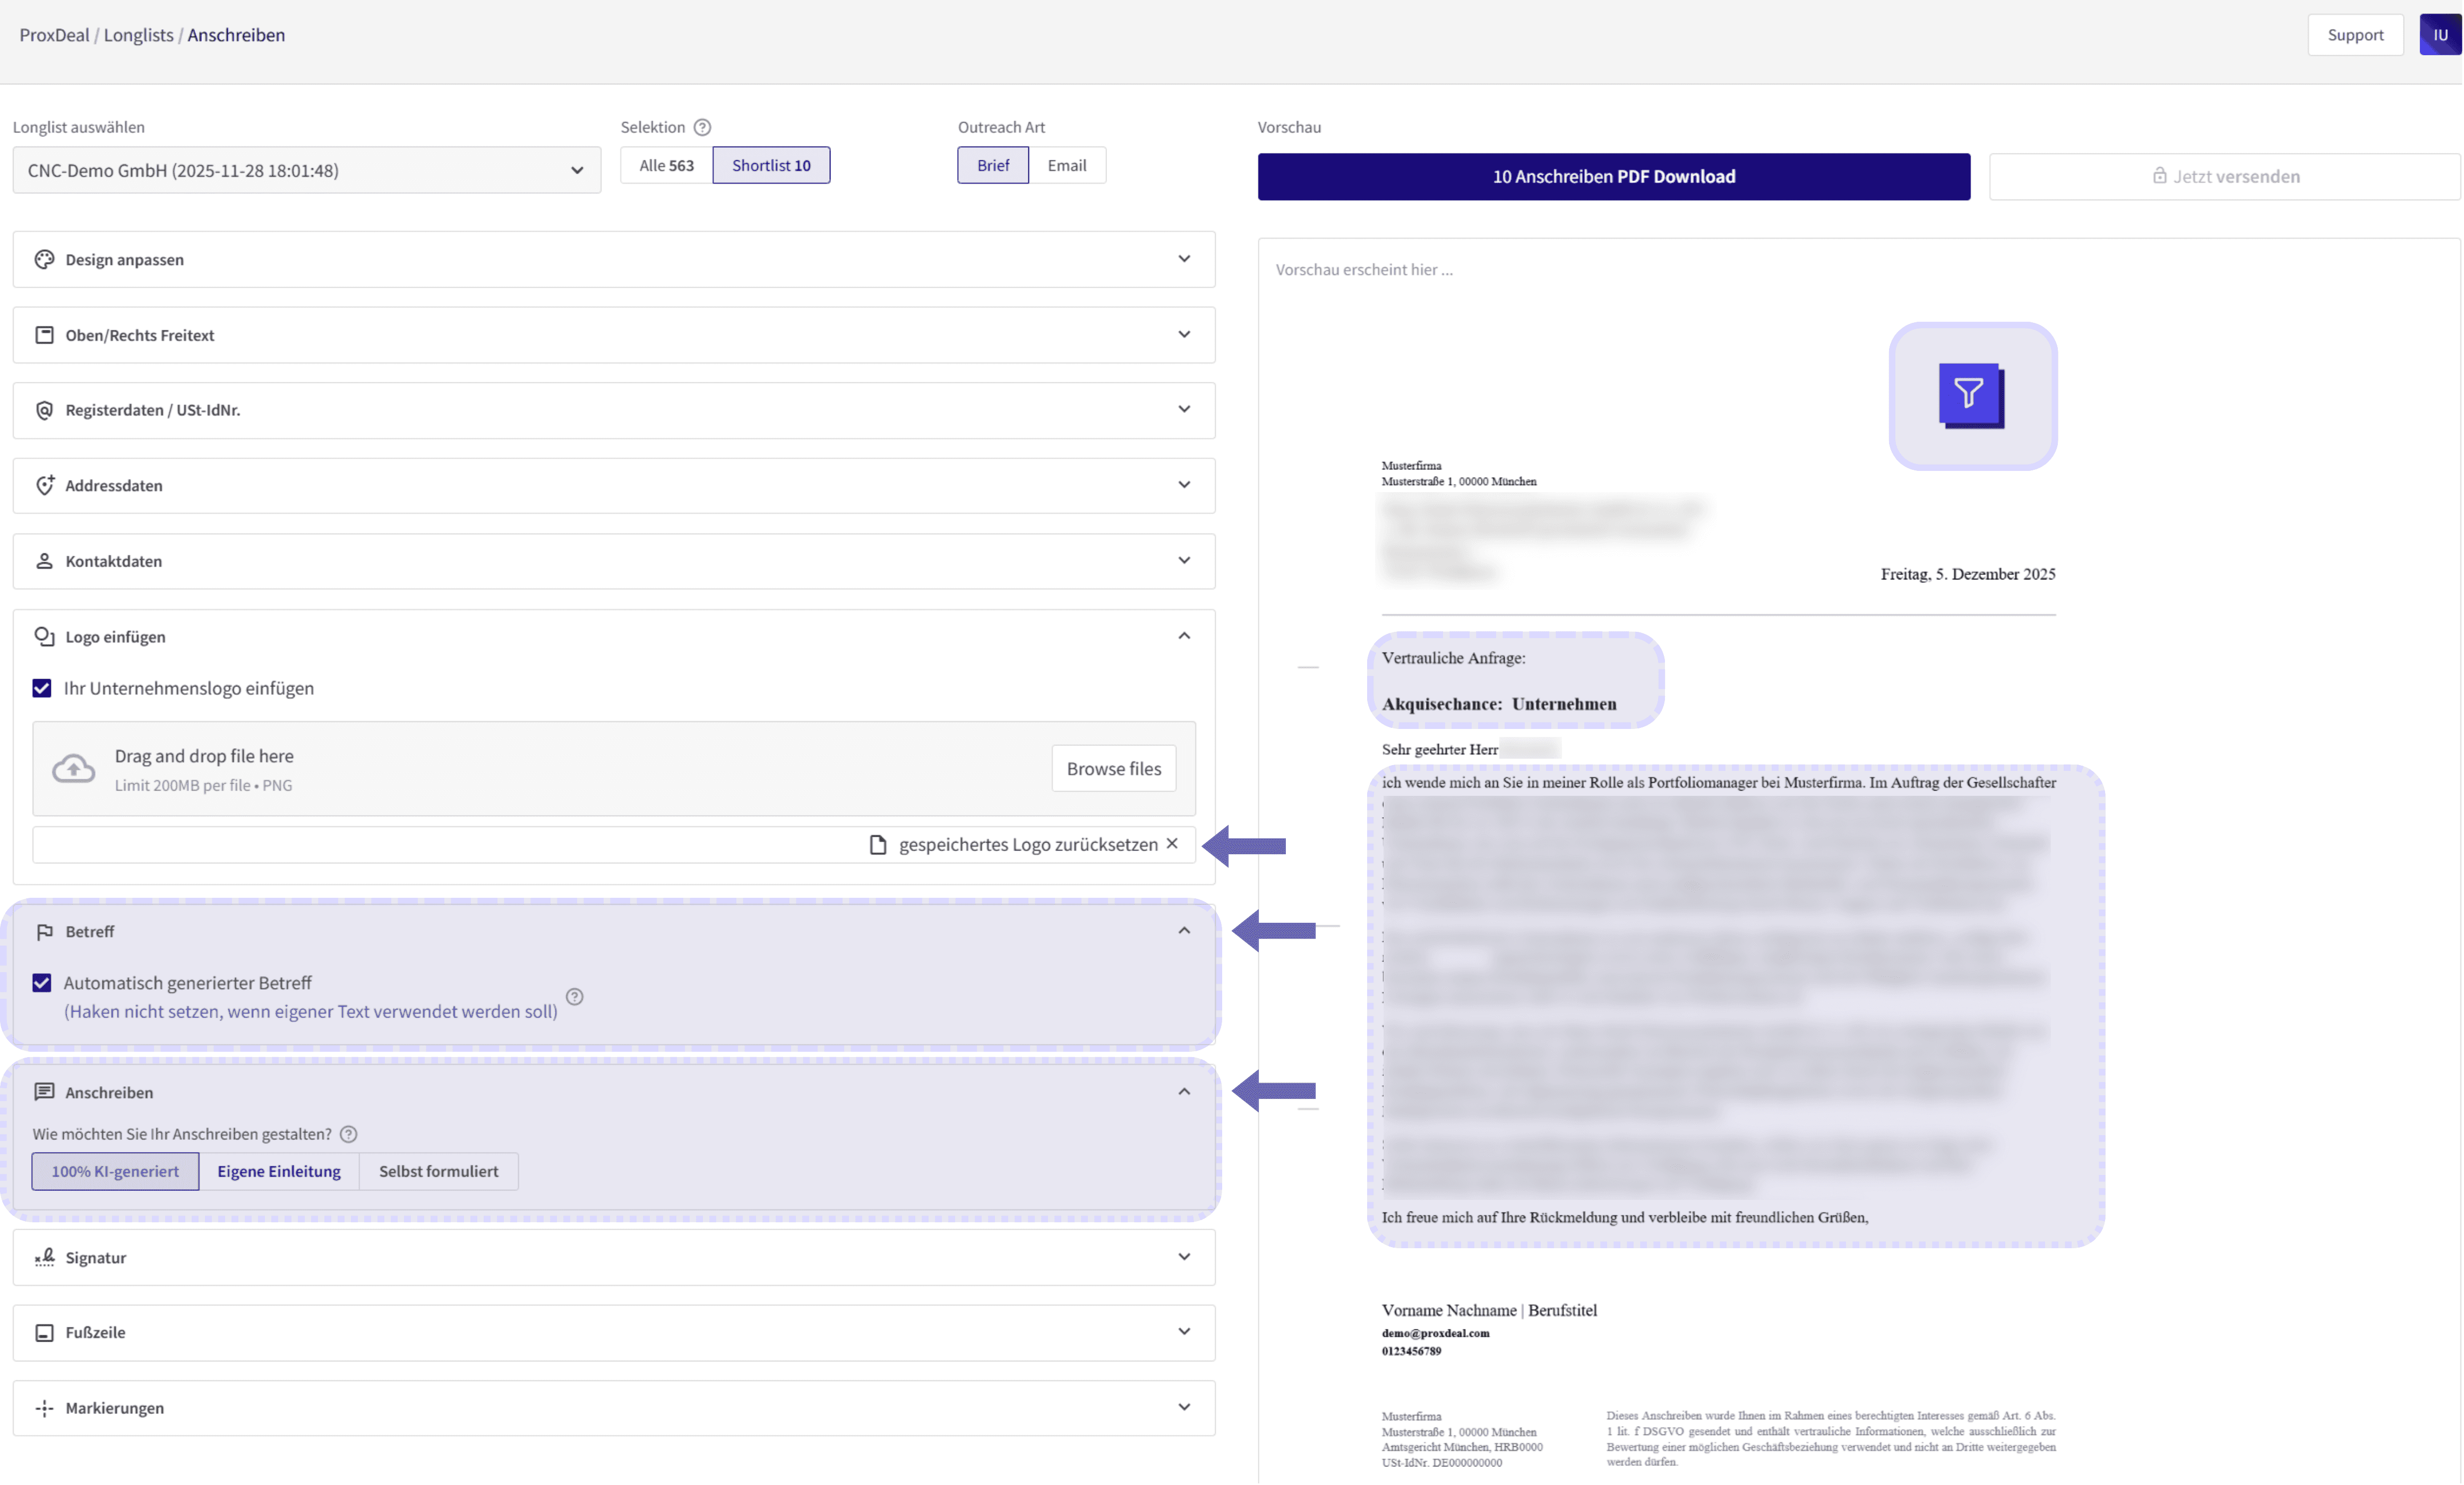Viewport: 2464px width, 1485px height.
Task: Select Alle 563 selection tab
Action: click(x=666, y=165)
